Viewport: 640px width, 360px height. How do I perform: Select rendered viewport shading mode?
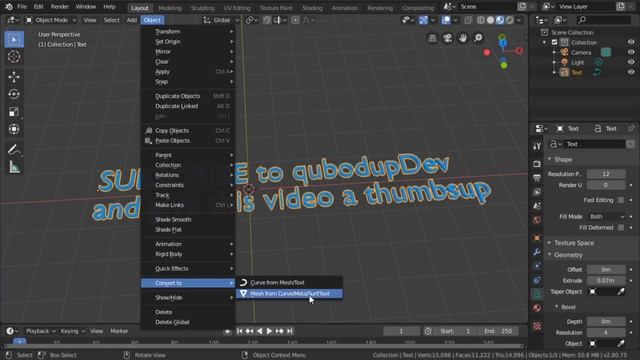[x=510, y=20]
